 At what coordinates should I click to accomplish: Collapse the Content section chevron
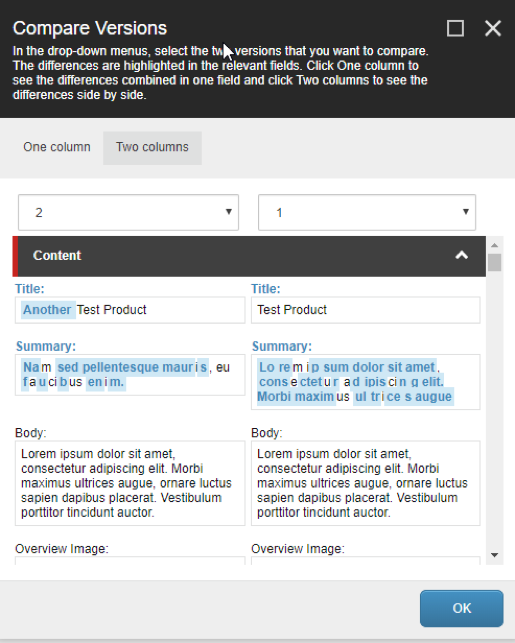tap(462, 255)
